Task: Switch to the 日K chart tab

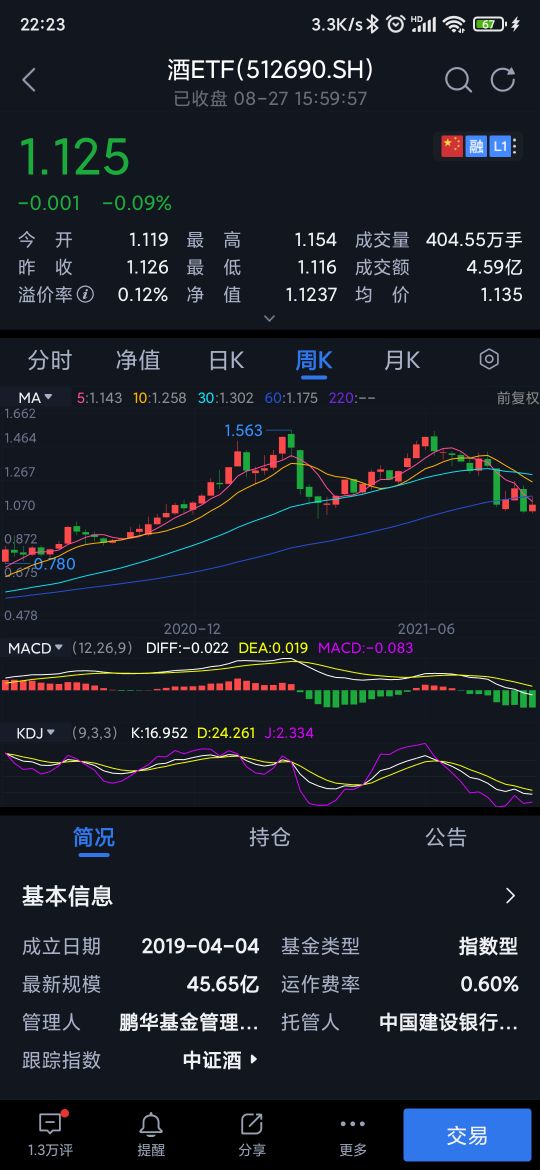Action: pos(226,360)
